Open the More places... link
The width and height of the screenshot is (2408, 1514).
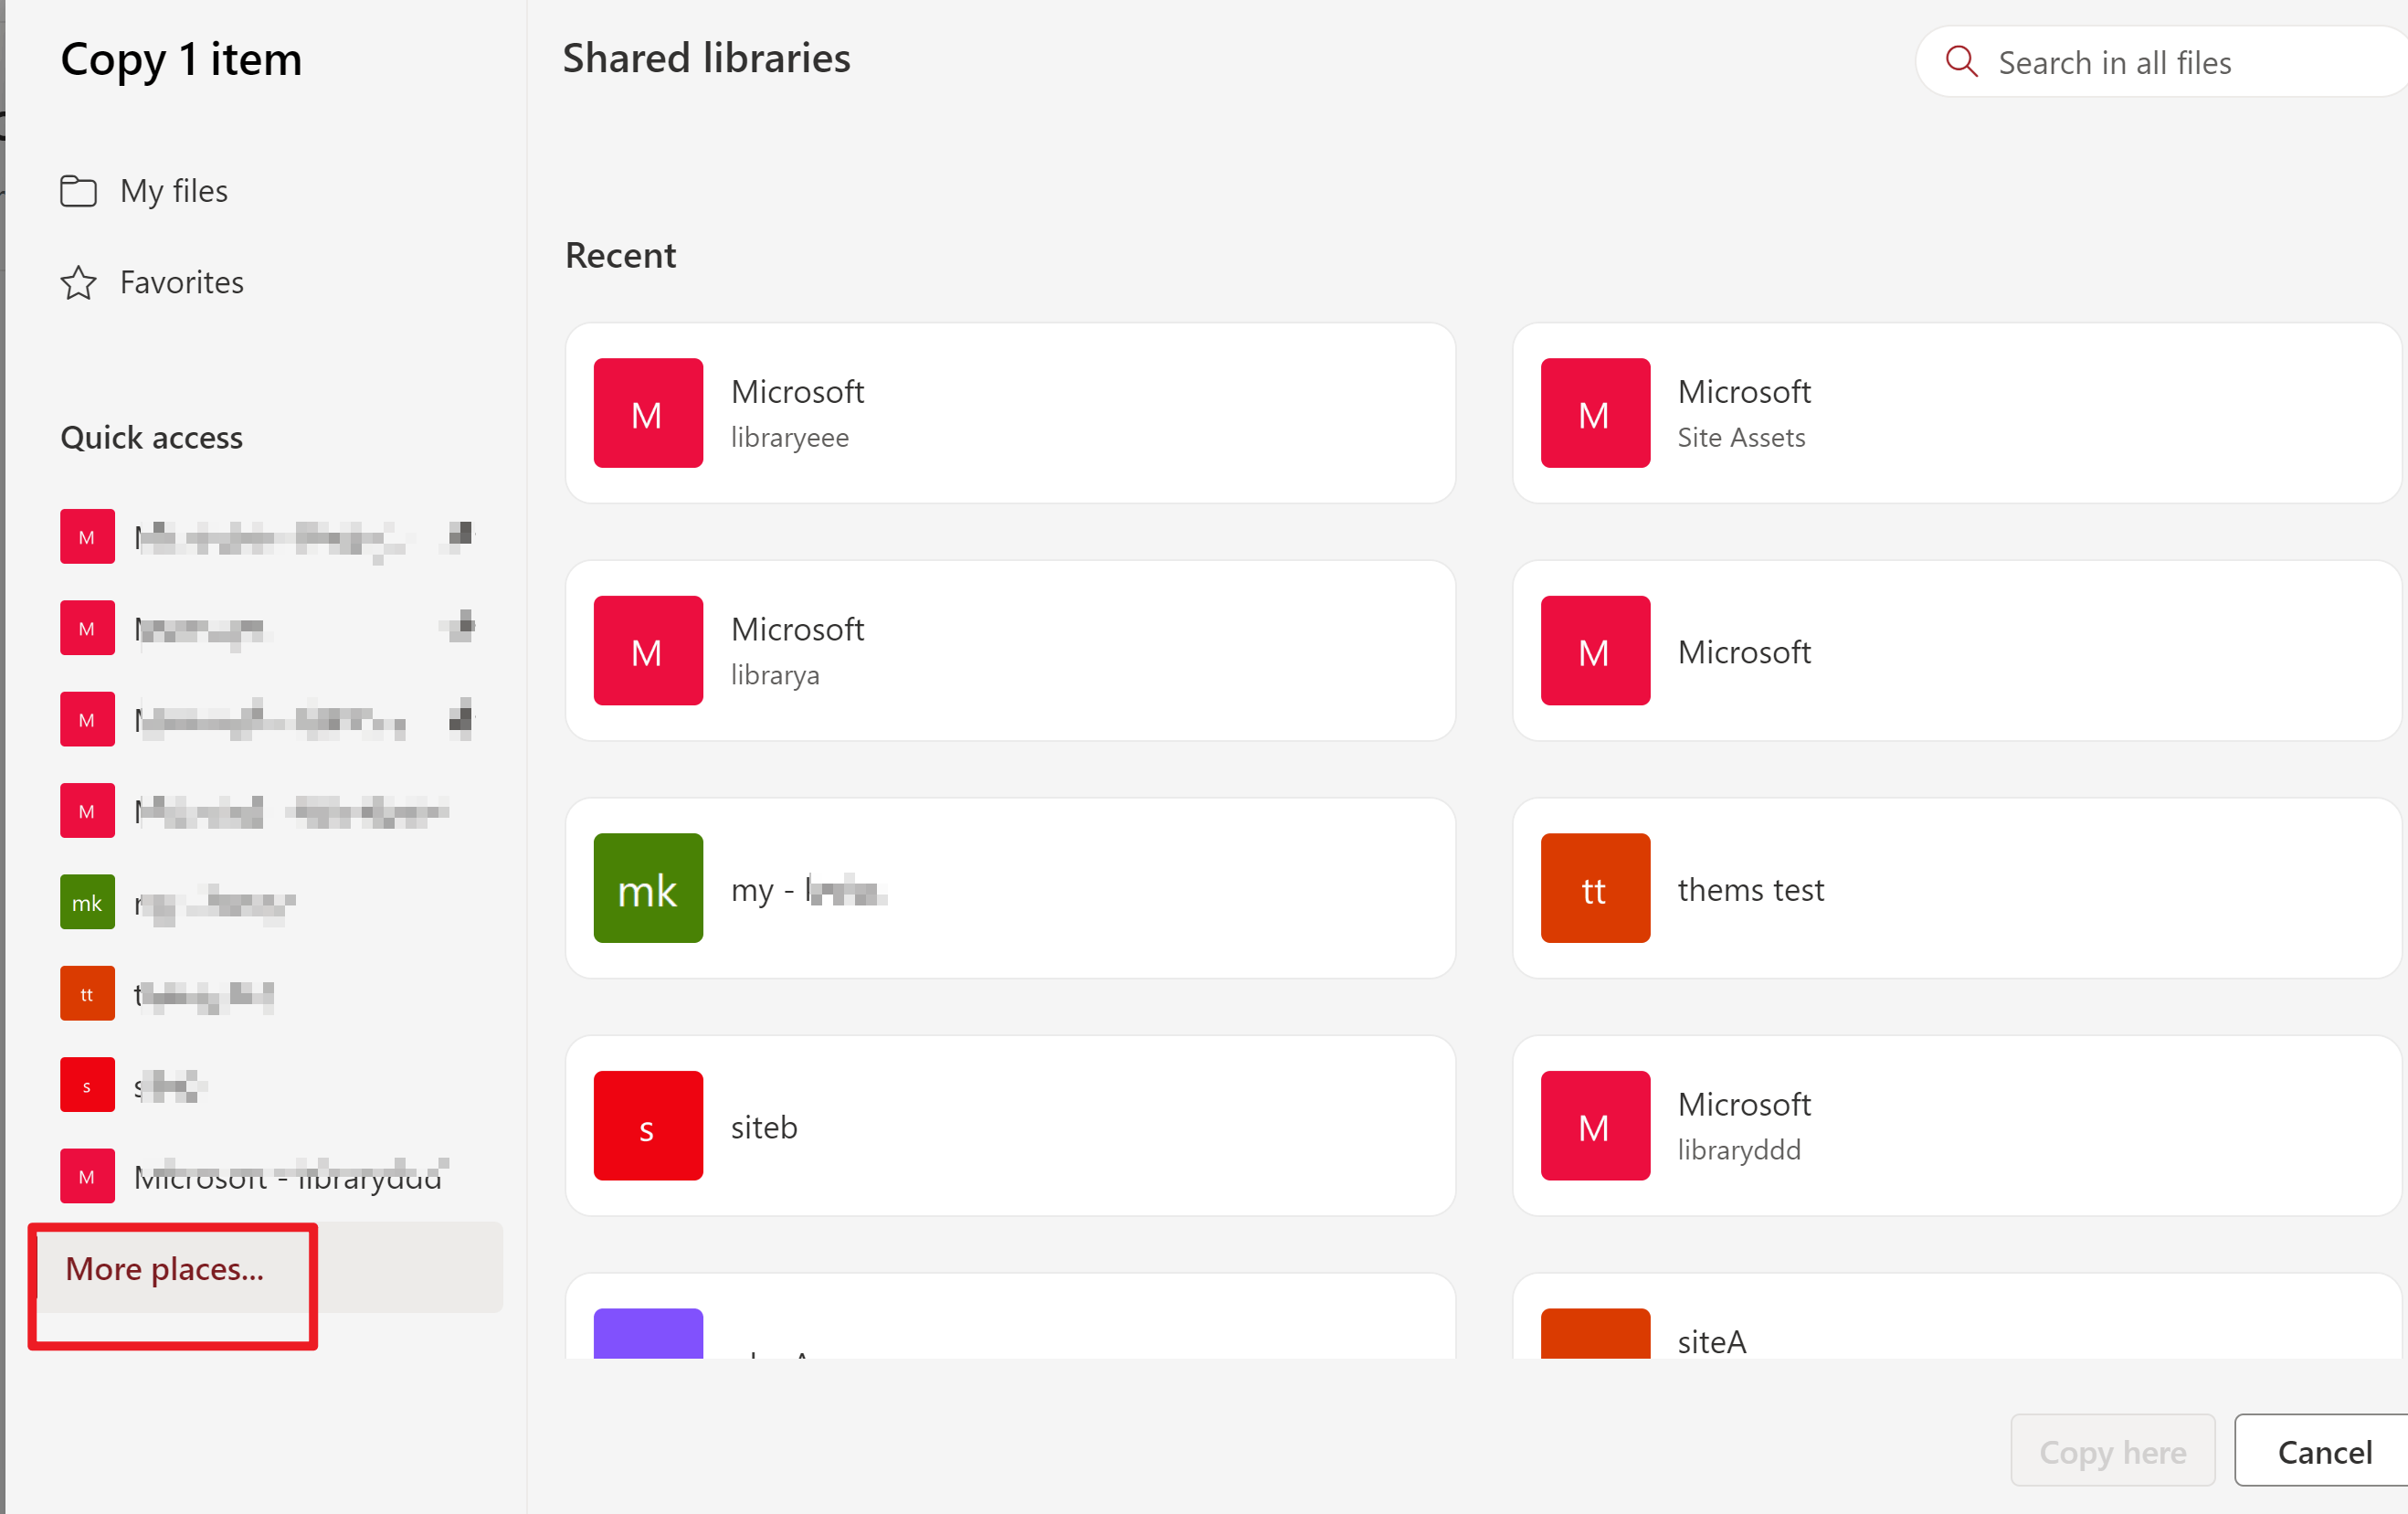(165, 1268)
